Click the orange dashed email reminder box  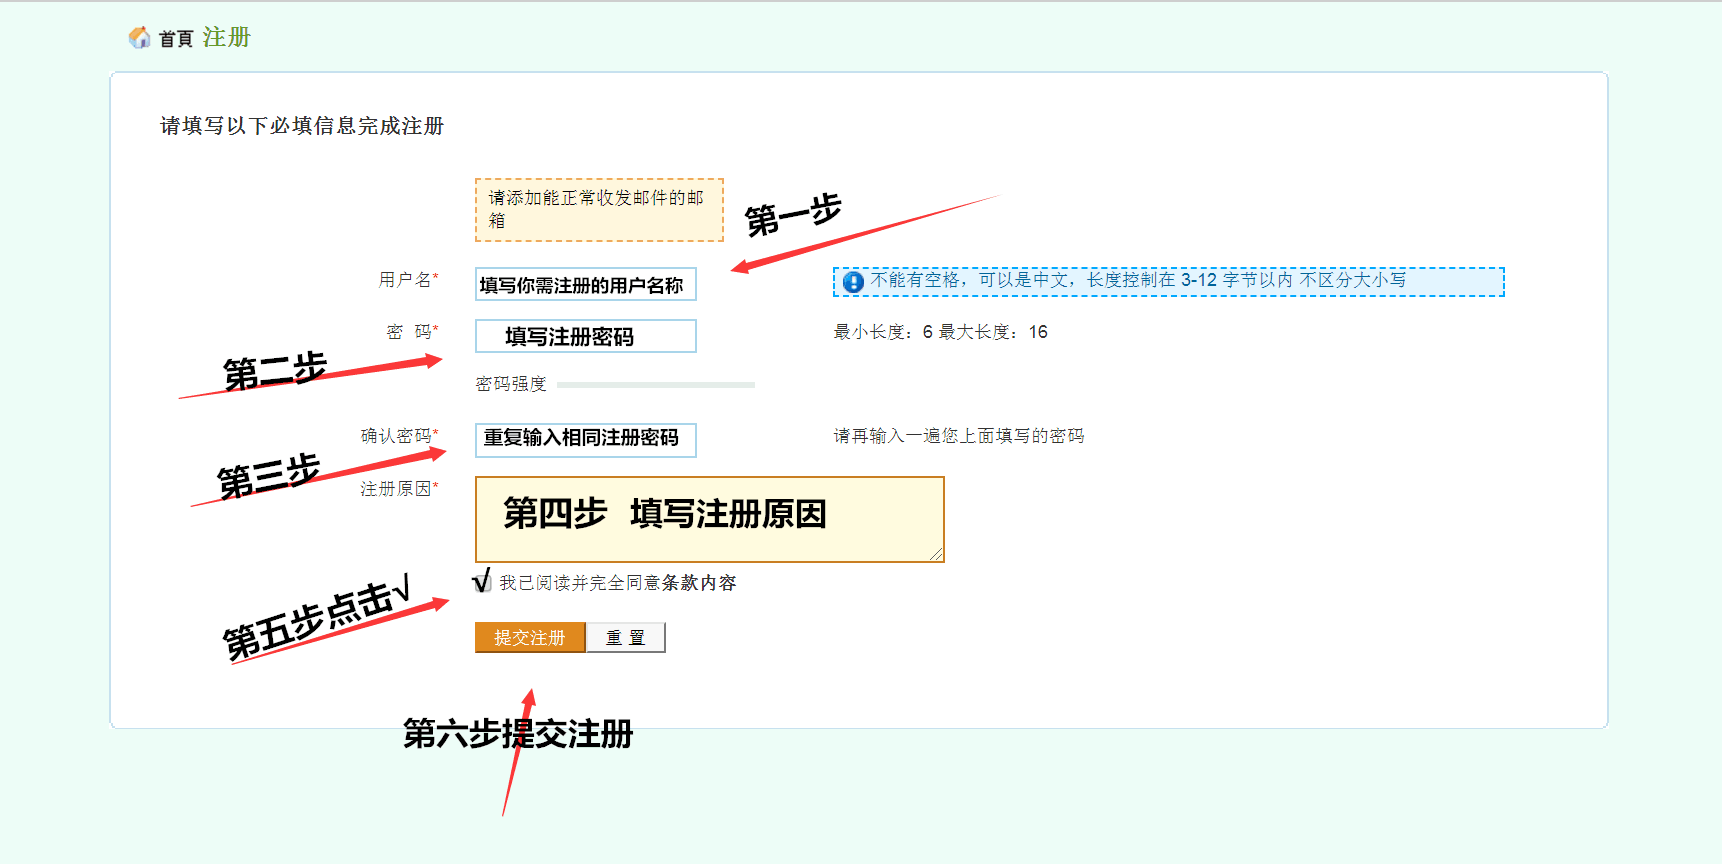pyautogui.click(x=598, y=210)
